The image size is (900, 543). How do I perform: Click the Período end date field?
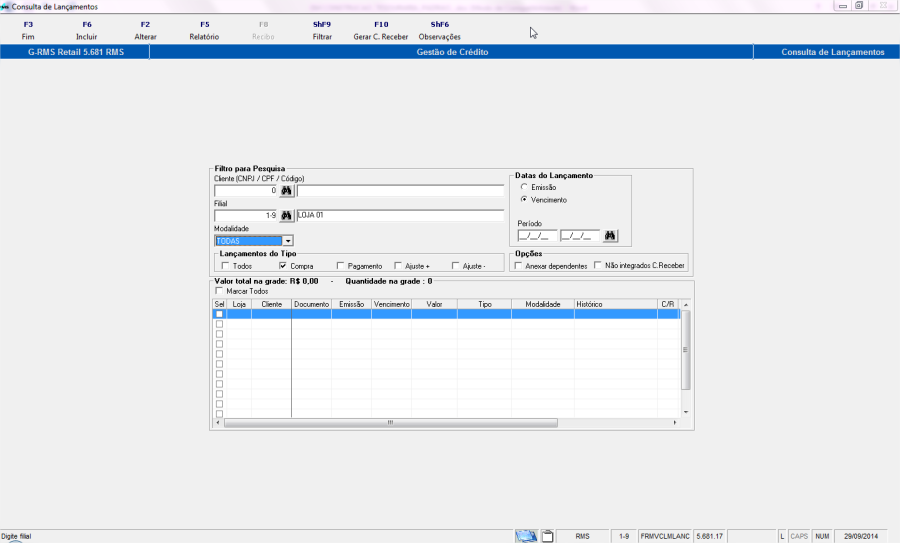pyautogui.click(x=580, y=236)
